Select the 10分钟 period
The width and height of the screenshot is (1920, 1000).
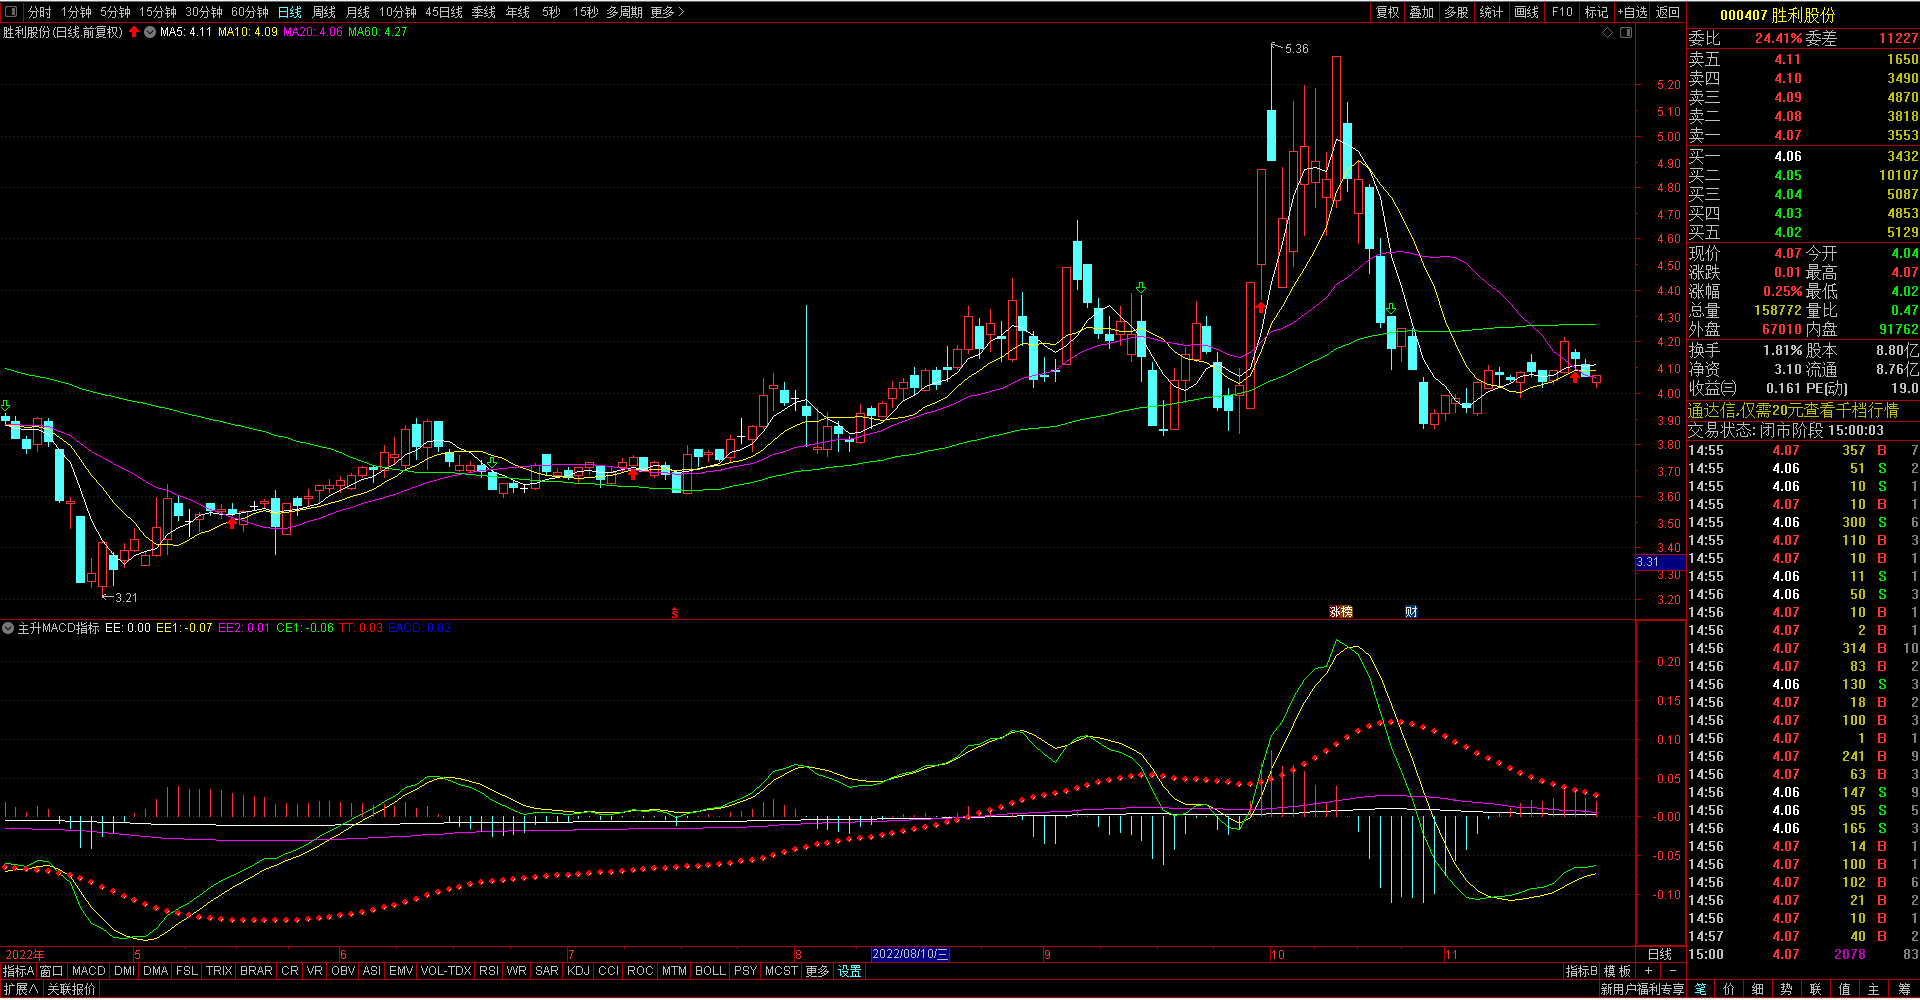pos(397,12)
